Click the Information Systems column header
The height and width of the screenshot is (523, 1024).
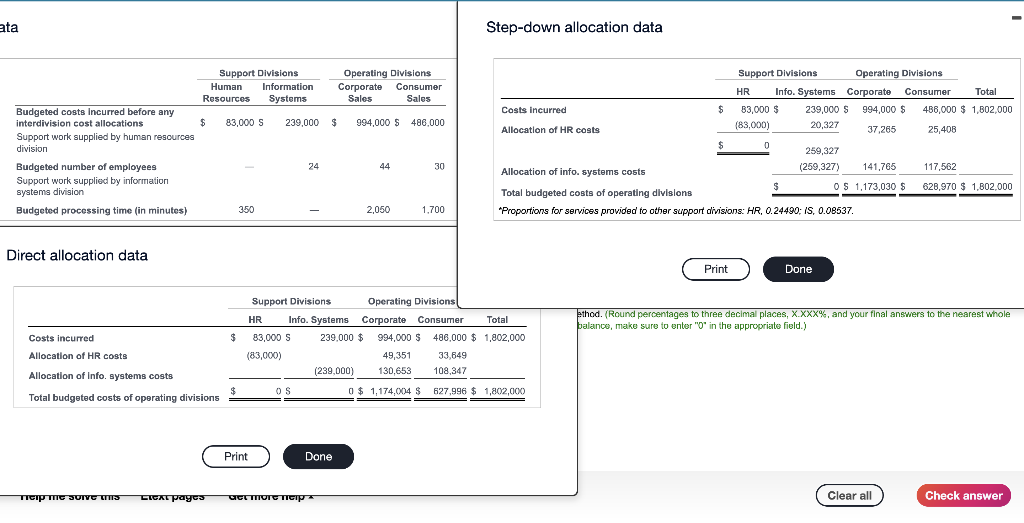[287, 93]
